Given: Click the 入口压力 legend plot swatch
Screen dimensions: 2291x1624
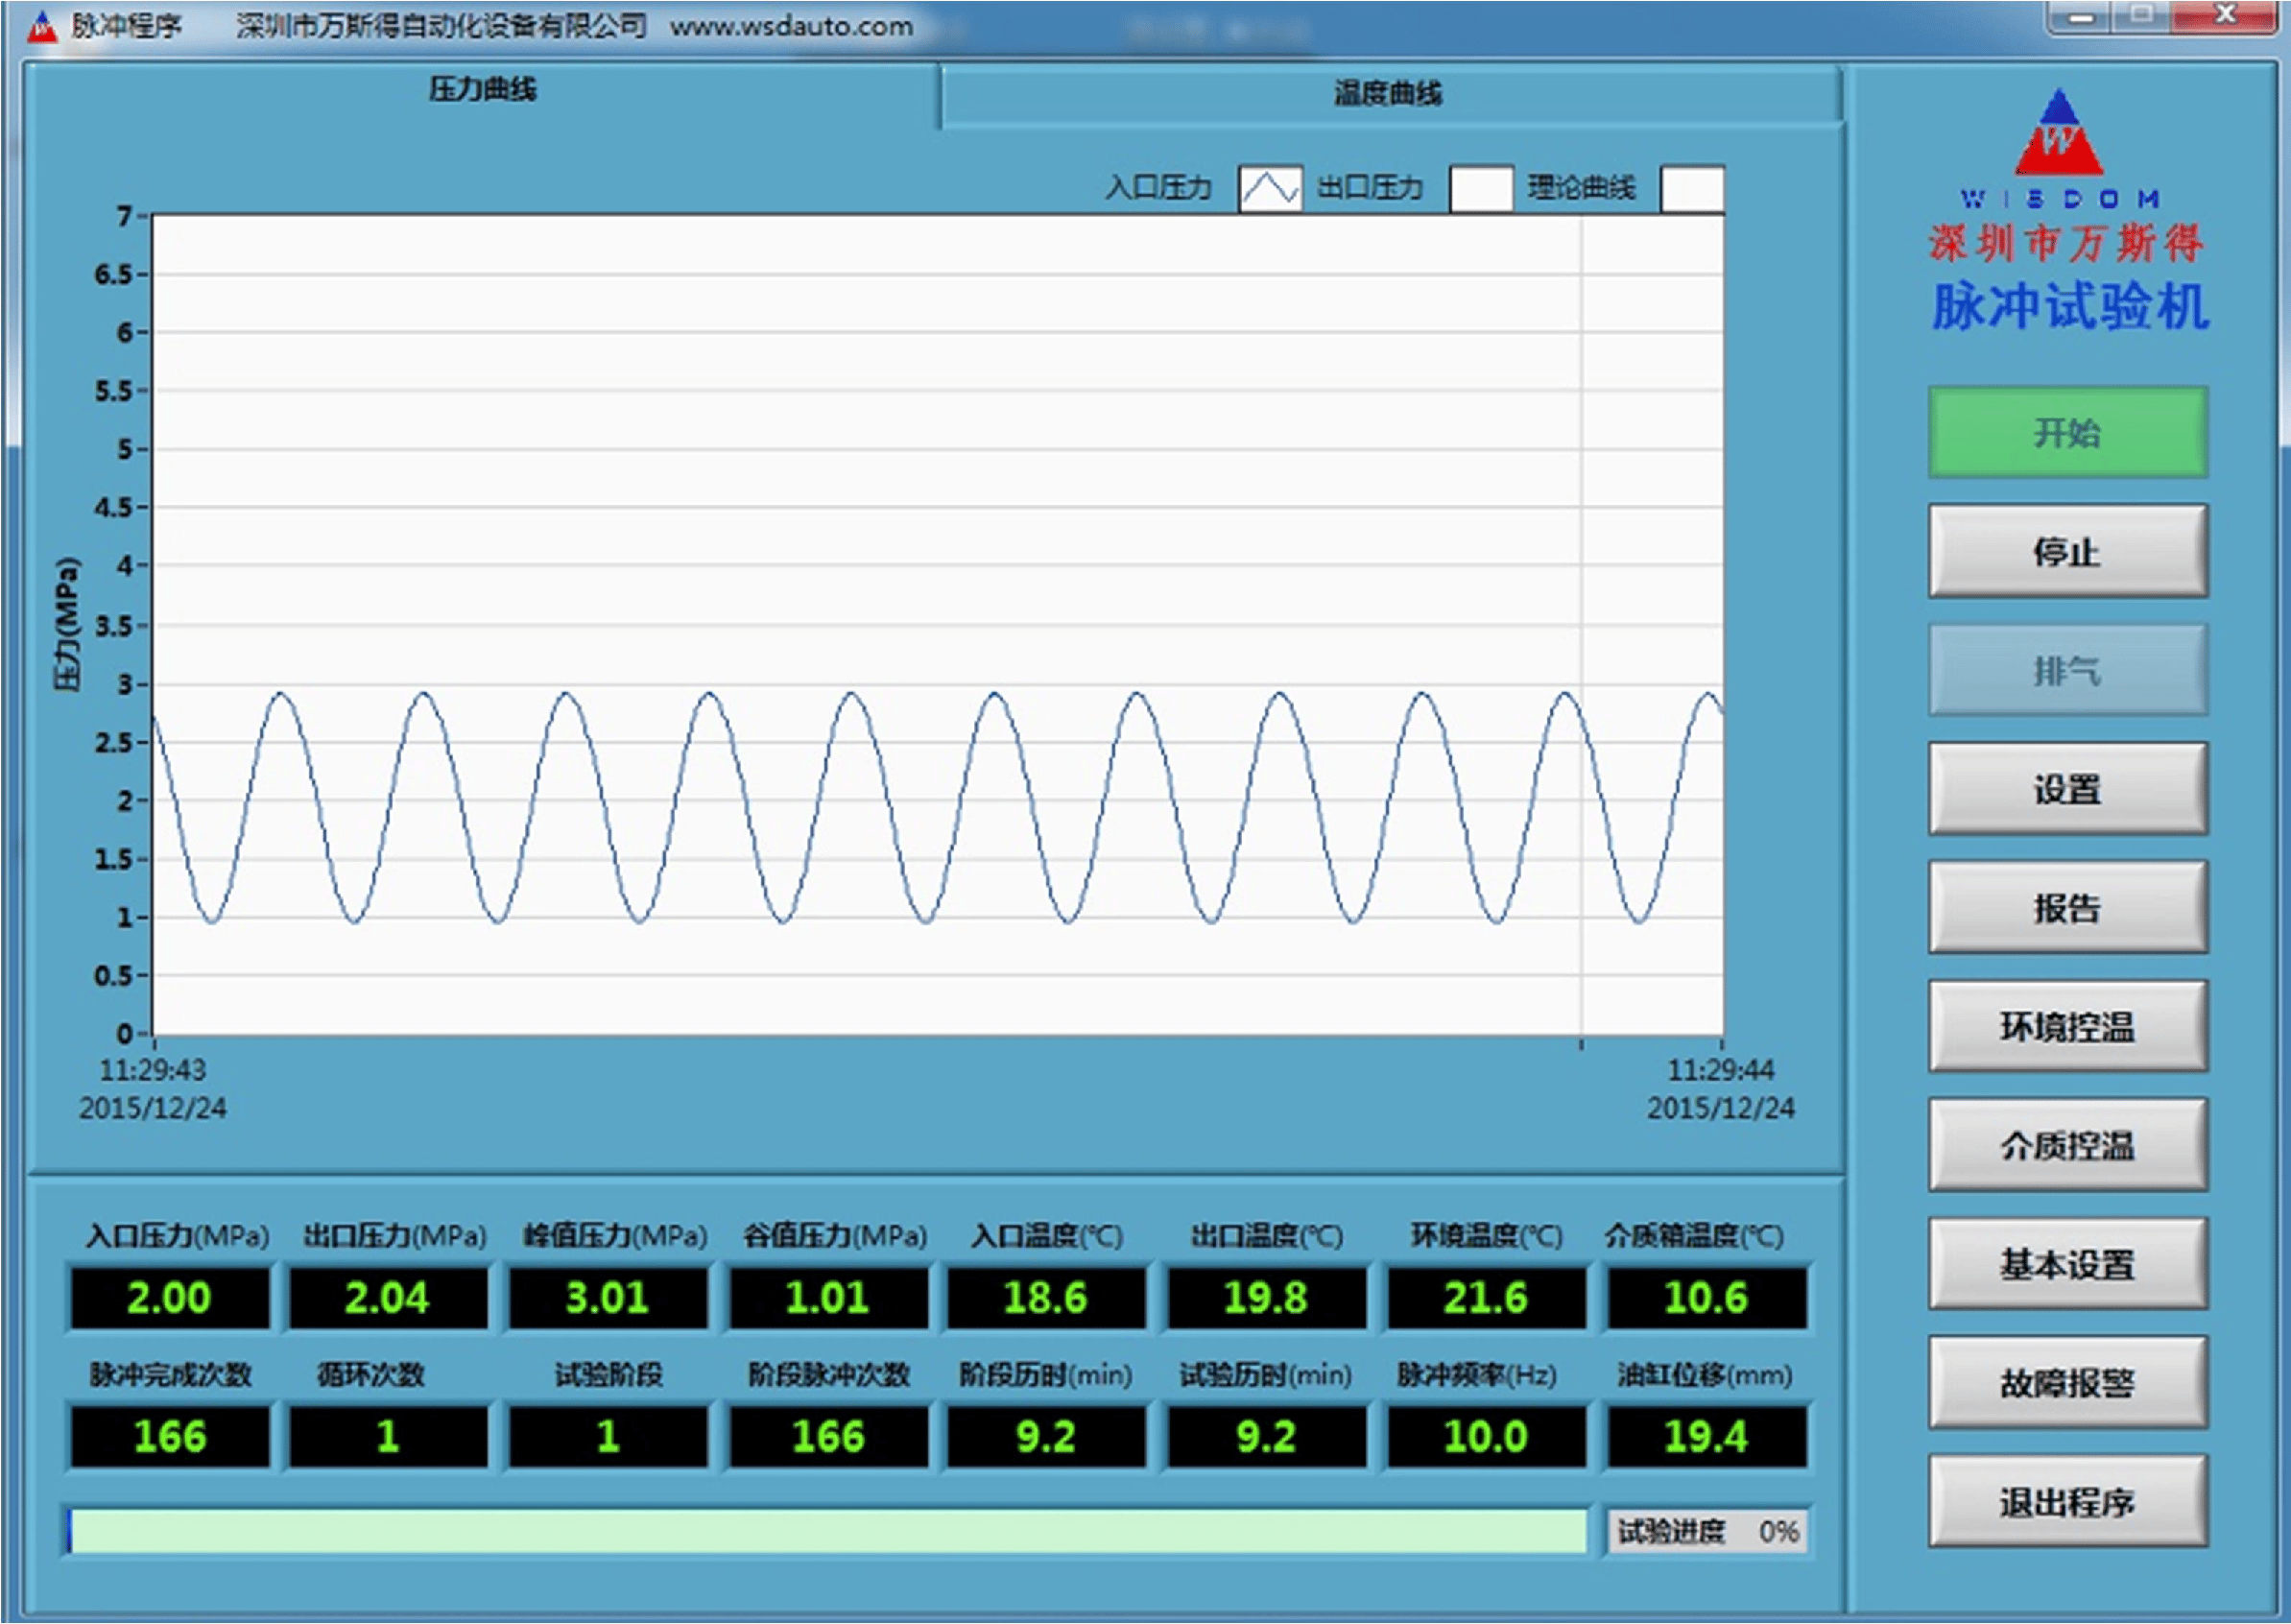Looking at the screenshot, I should point(1270,188).
